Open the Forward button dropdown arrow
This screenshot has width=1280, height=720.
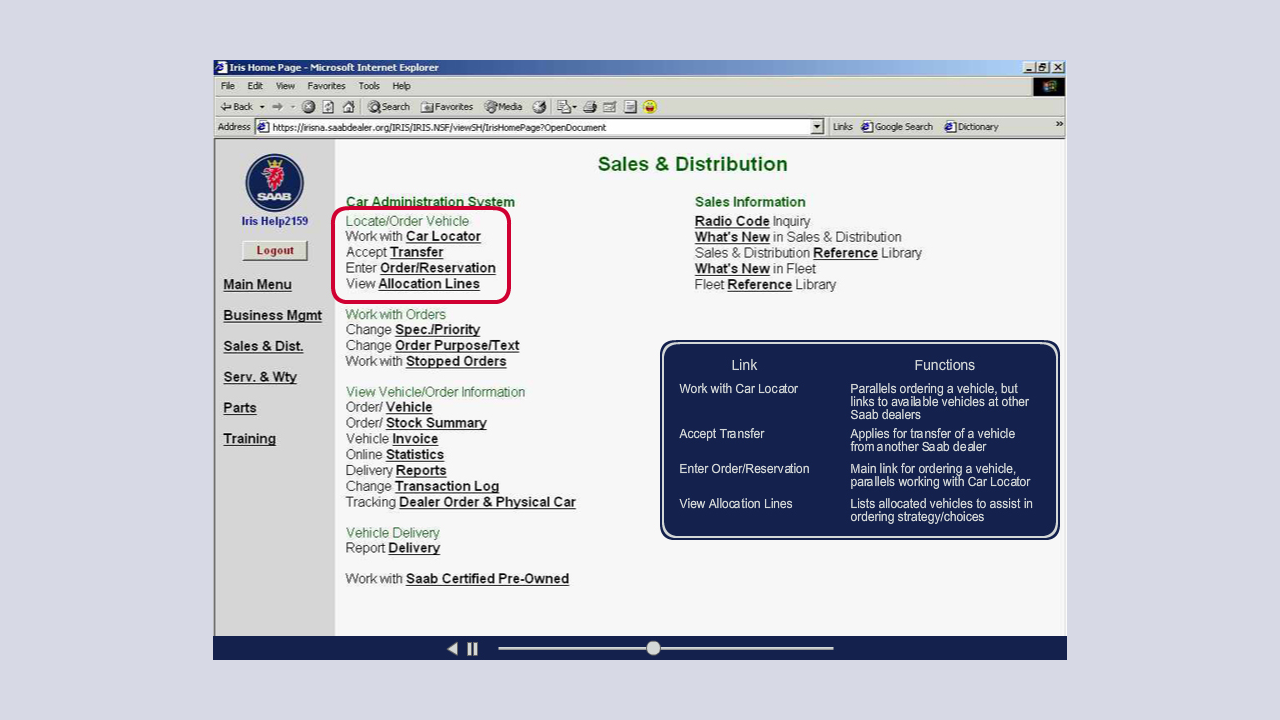click(x=293, y=107)
